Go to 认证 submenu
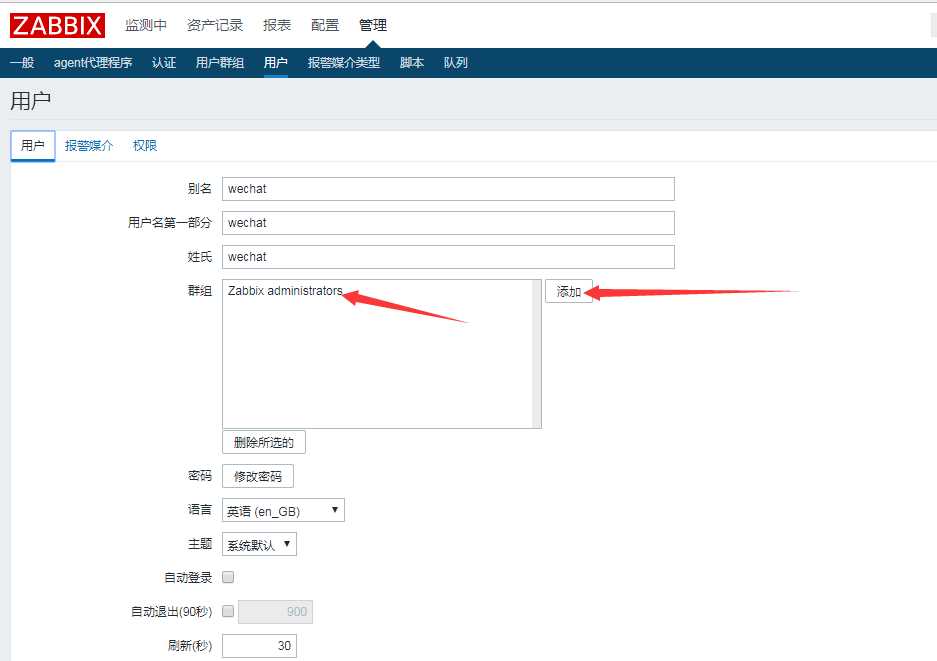 164,63
